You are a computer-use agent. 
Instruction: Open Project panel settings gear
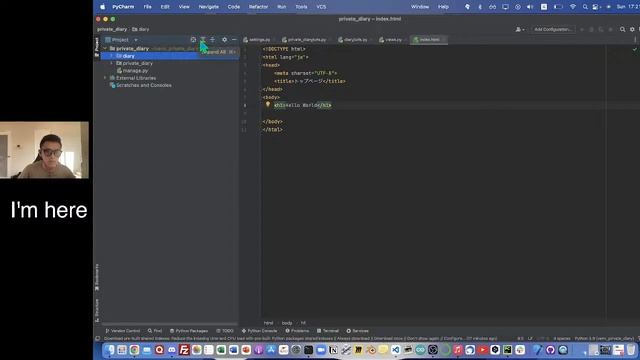(224, 40)
